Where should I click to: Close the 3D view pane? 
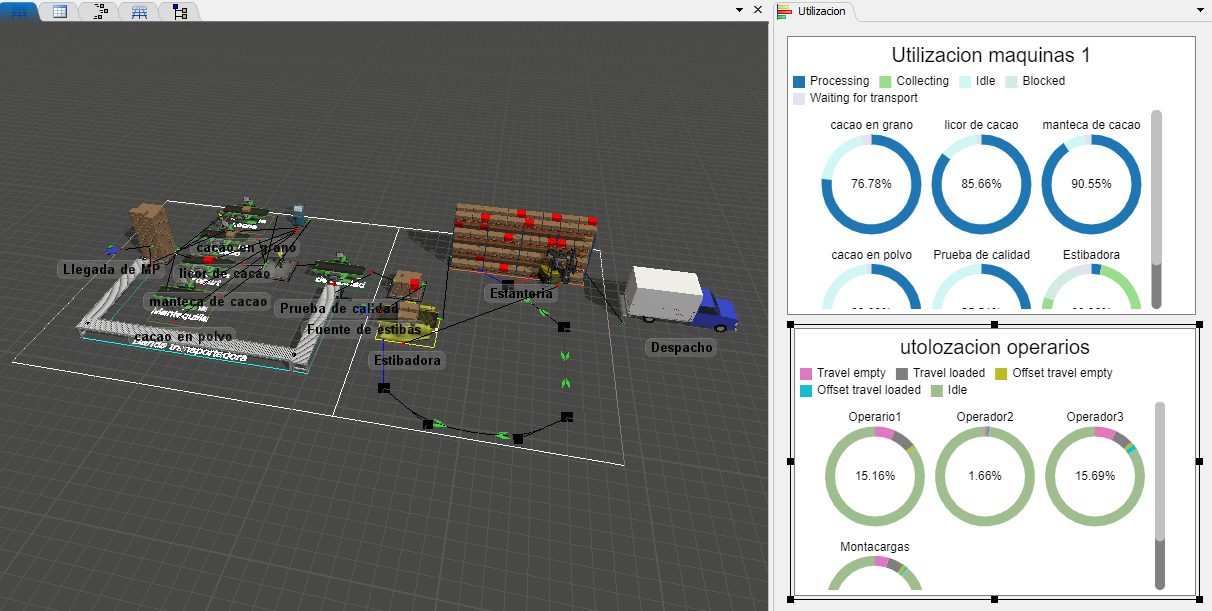tap(757, 9)
